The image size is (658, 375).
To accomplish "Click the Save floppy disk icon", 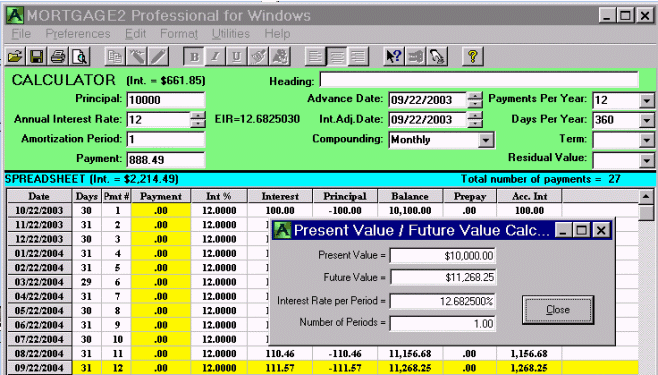I will click(37, 56).
